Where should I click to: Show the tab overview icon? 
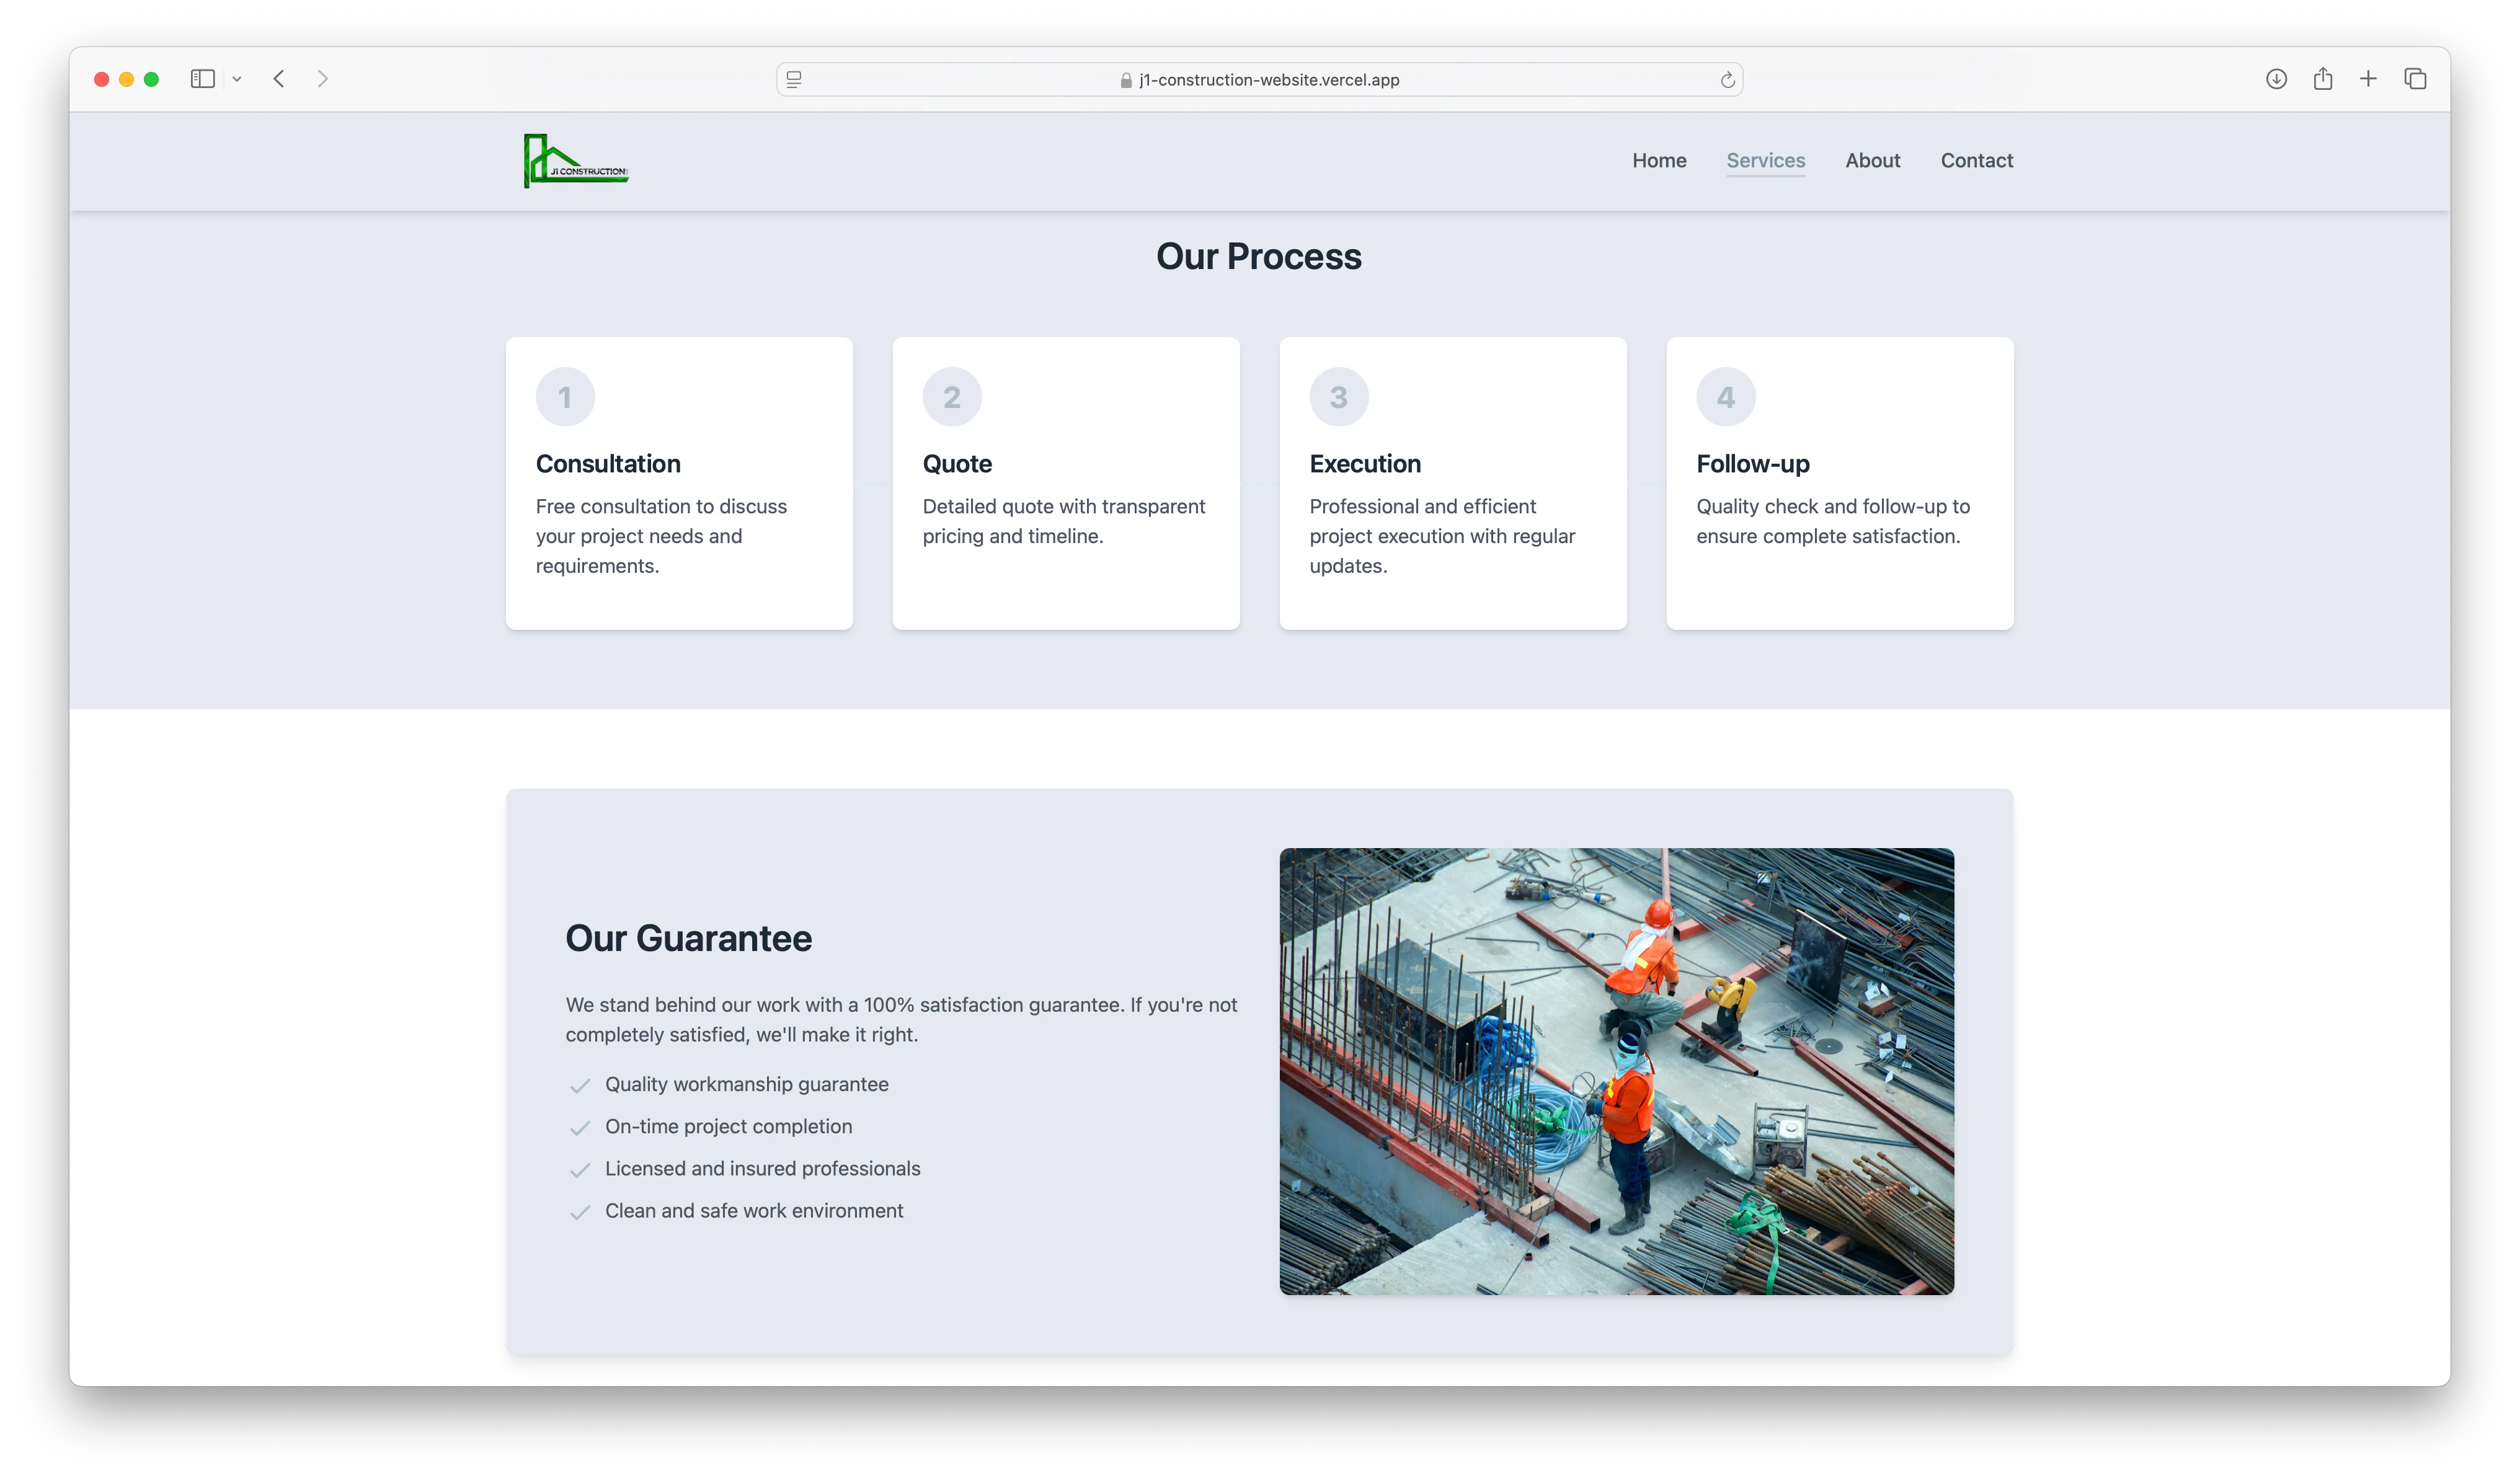tap(2415, 79)
